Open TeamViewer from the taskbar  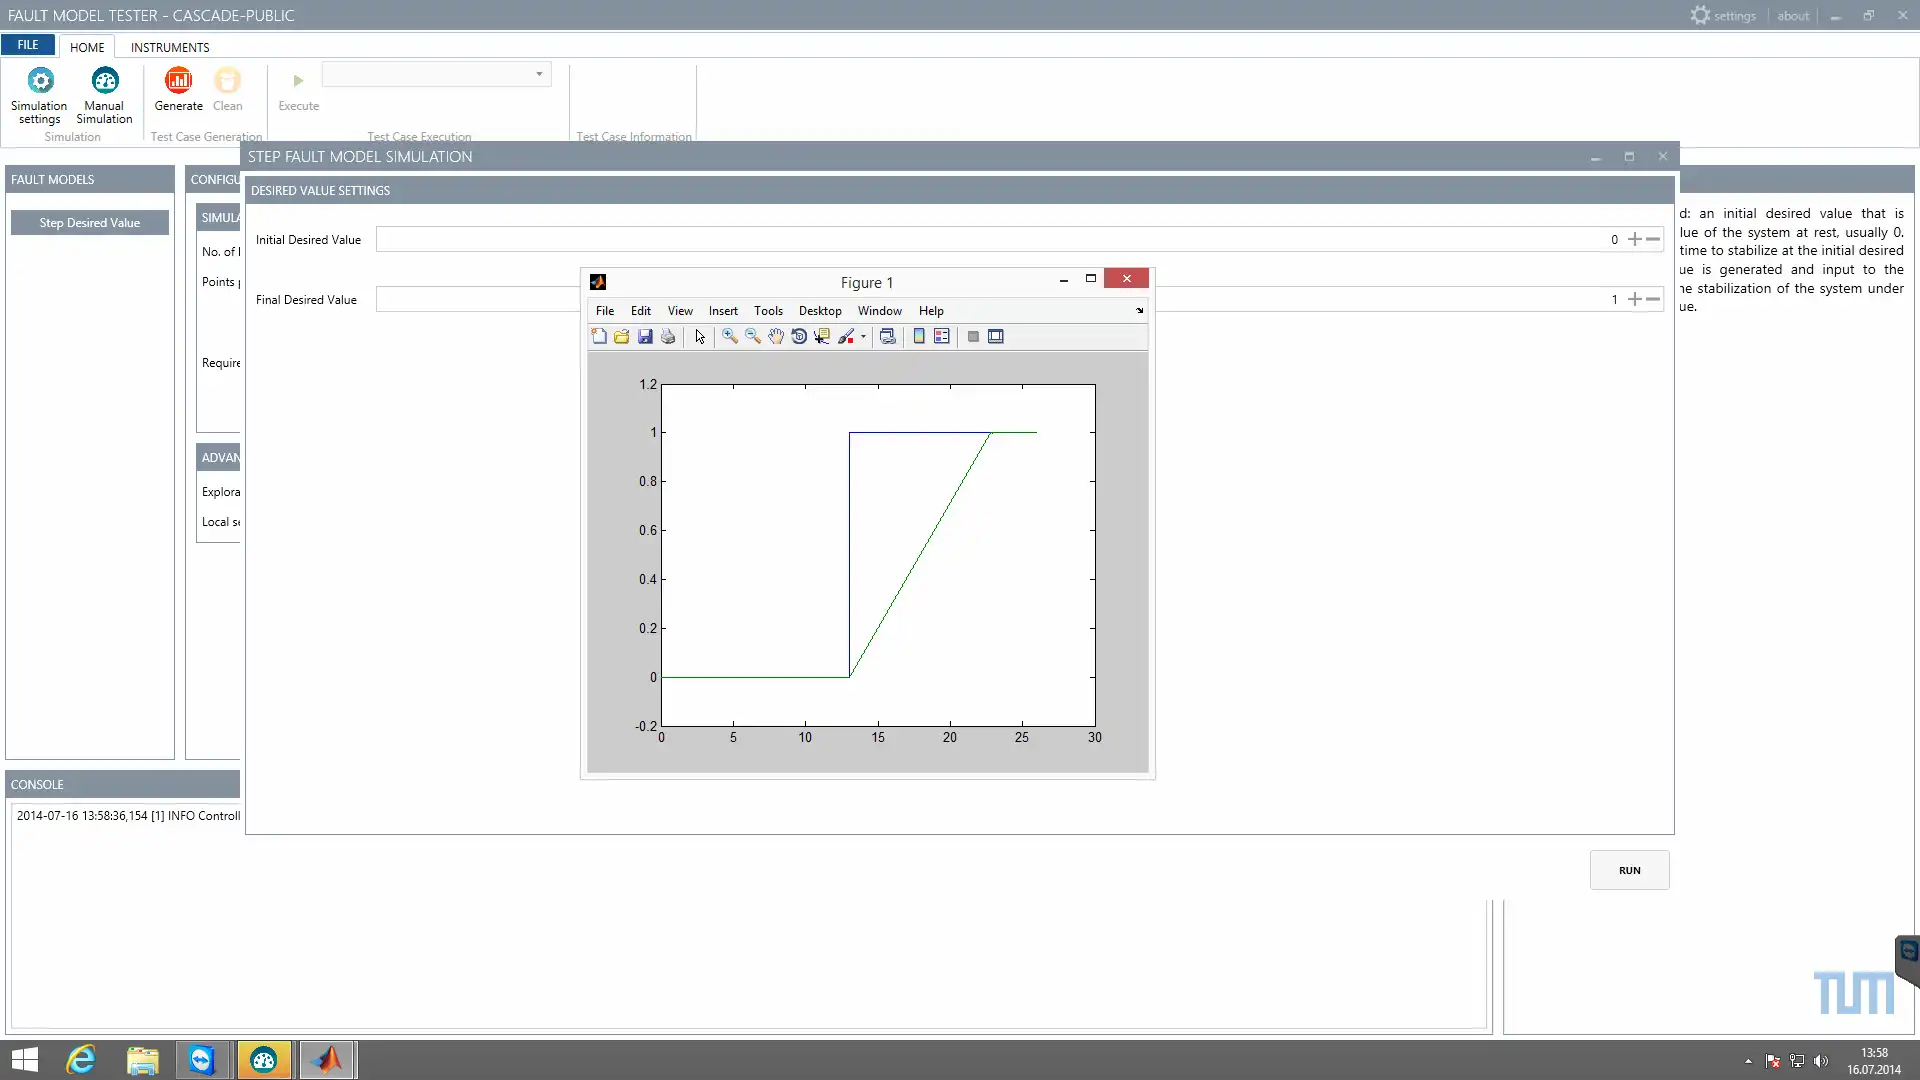(x=203, y=1060)
